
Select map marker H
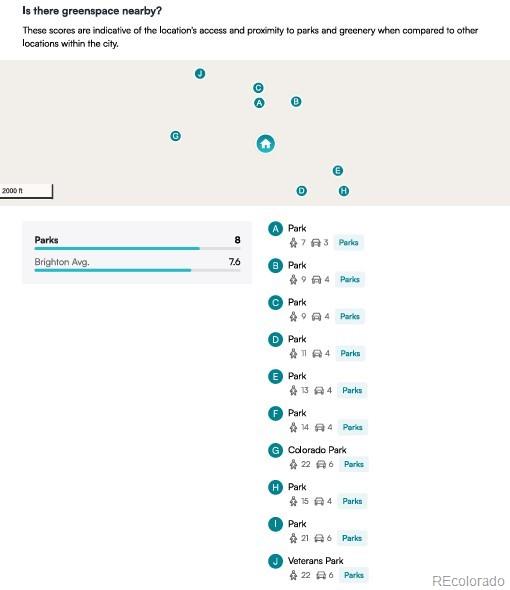tap(344, 191)
